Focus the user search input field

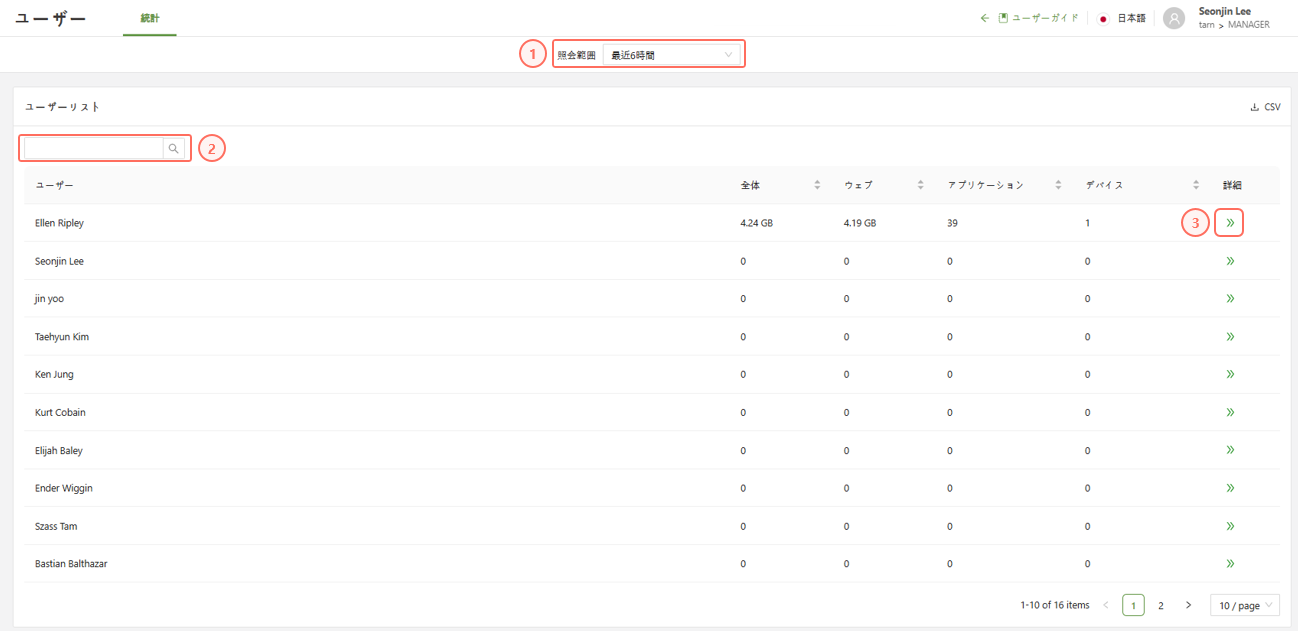click(x=93, y=149)
